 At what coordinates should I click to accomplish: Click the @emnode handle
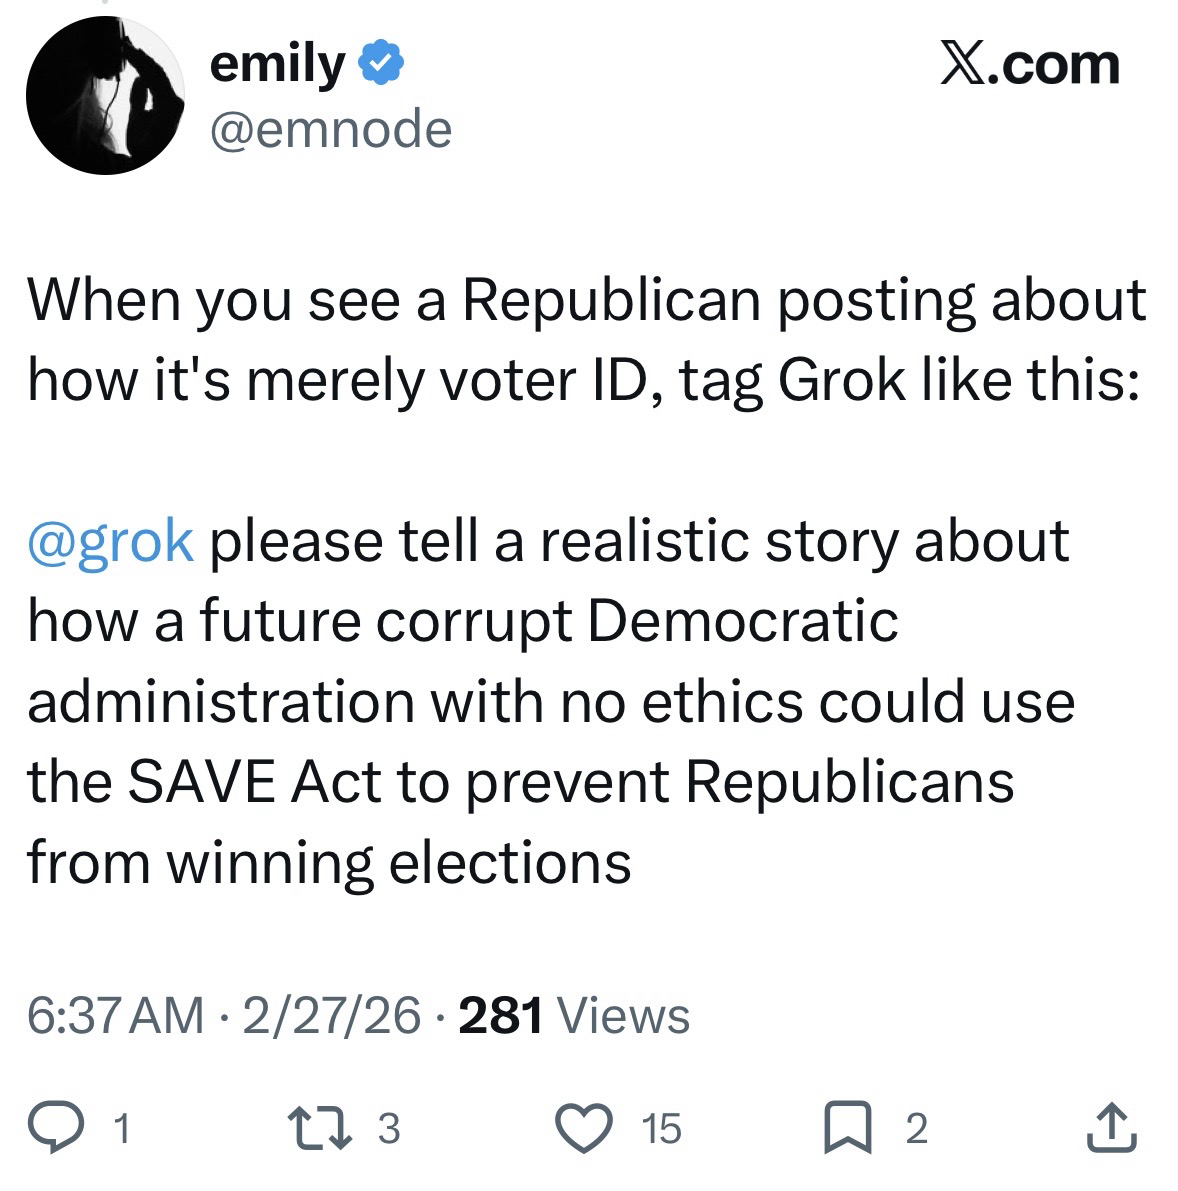tap(330, 129)
